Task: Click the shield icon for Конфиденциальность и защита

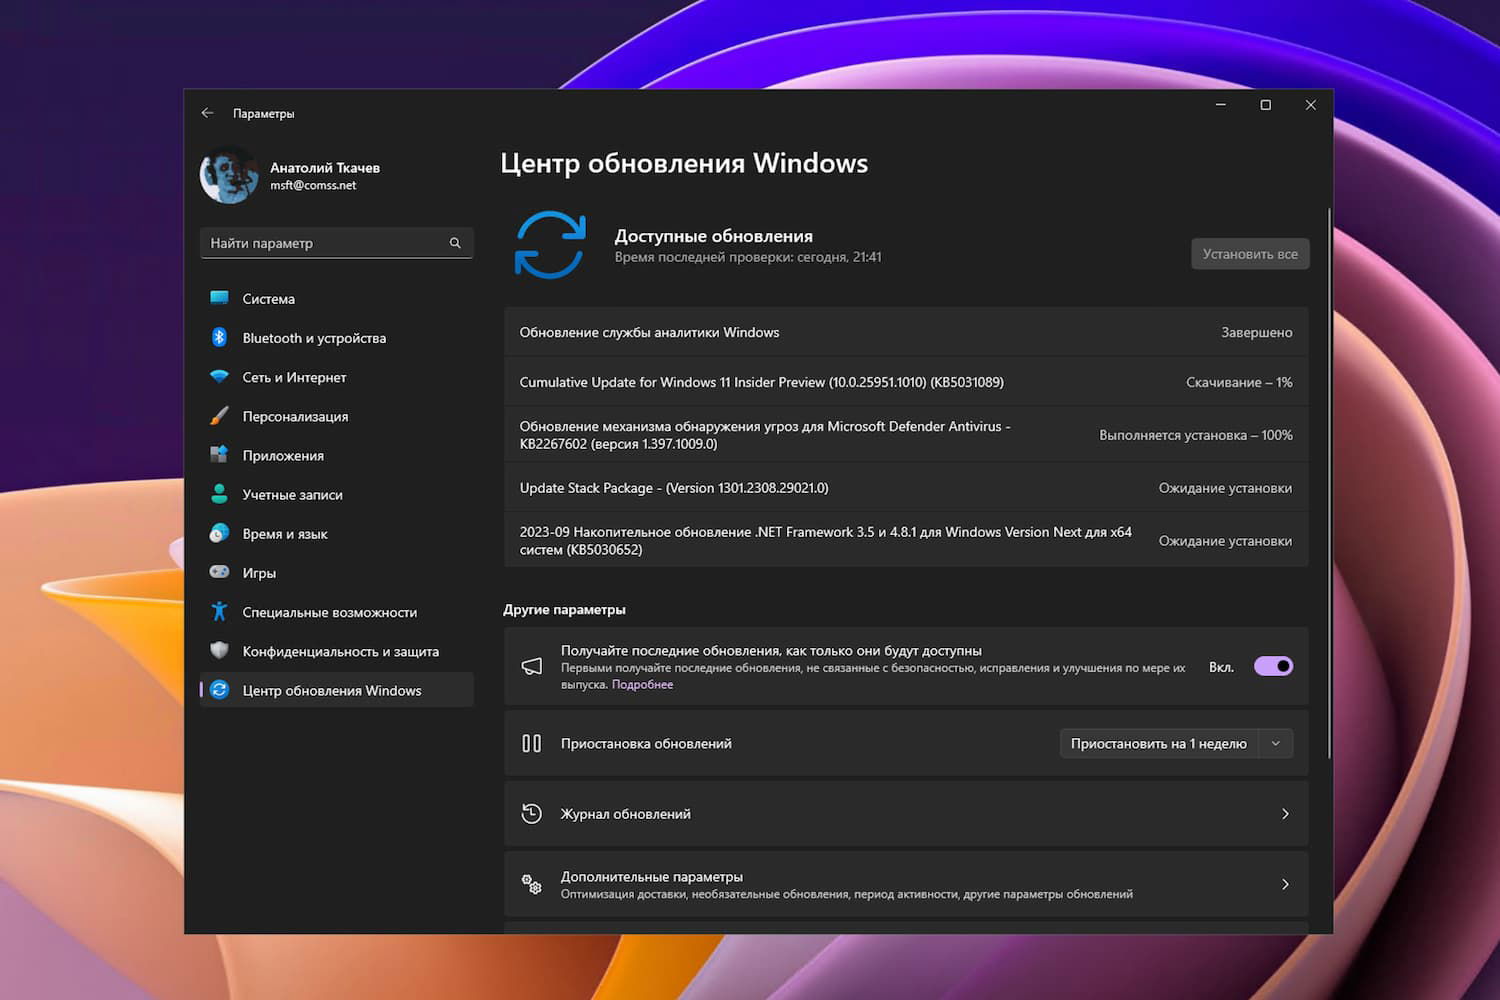Action: pos(219,650)
